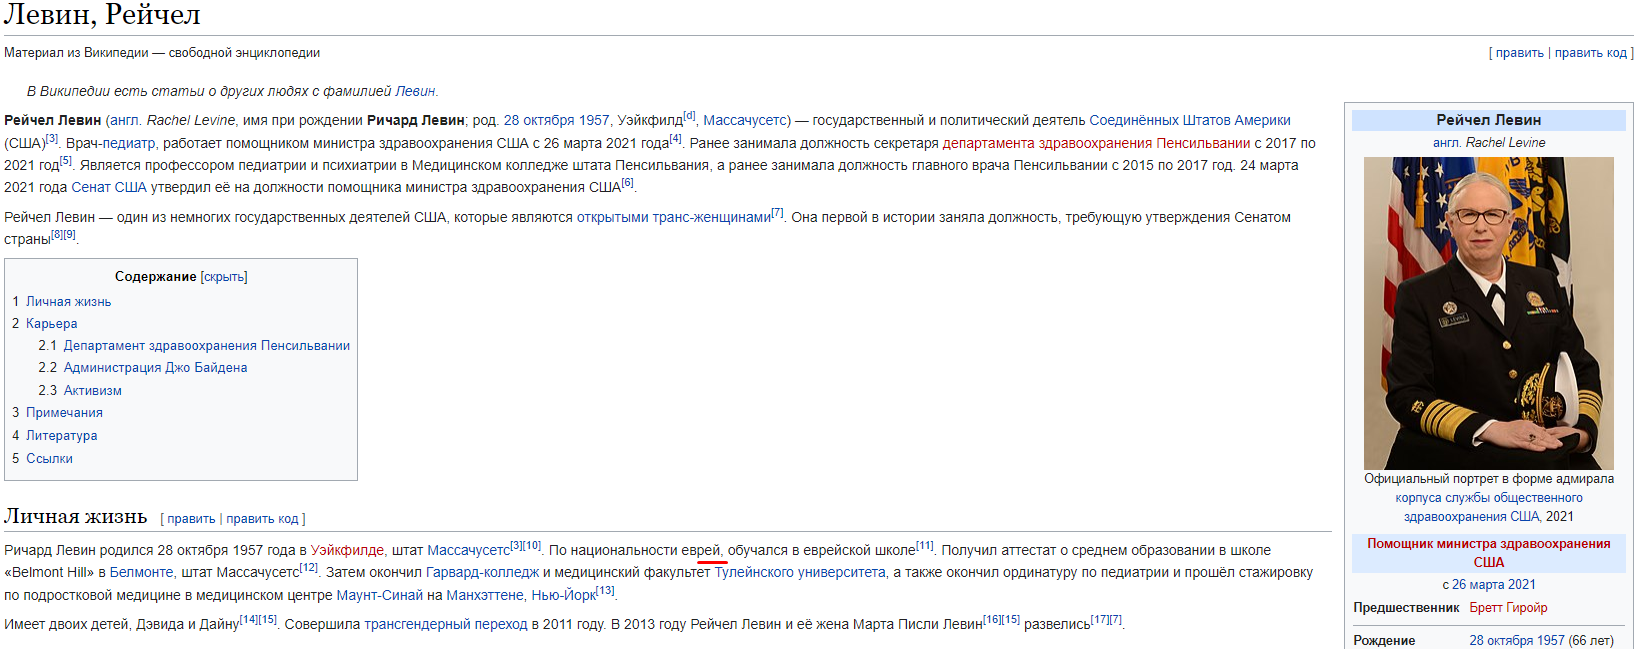Click the top-right 'править код' link
This screenshot has width=1642, height=649.
[1590, 53]
